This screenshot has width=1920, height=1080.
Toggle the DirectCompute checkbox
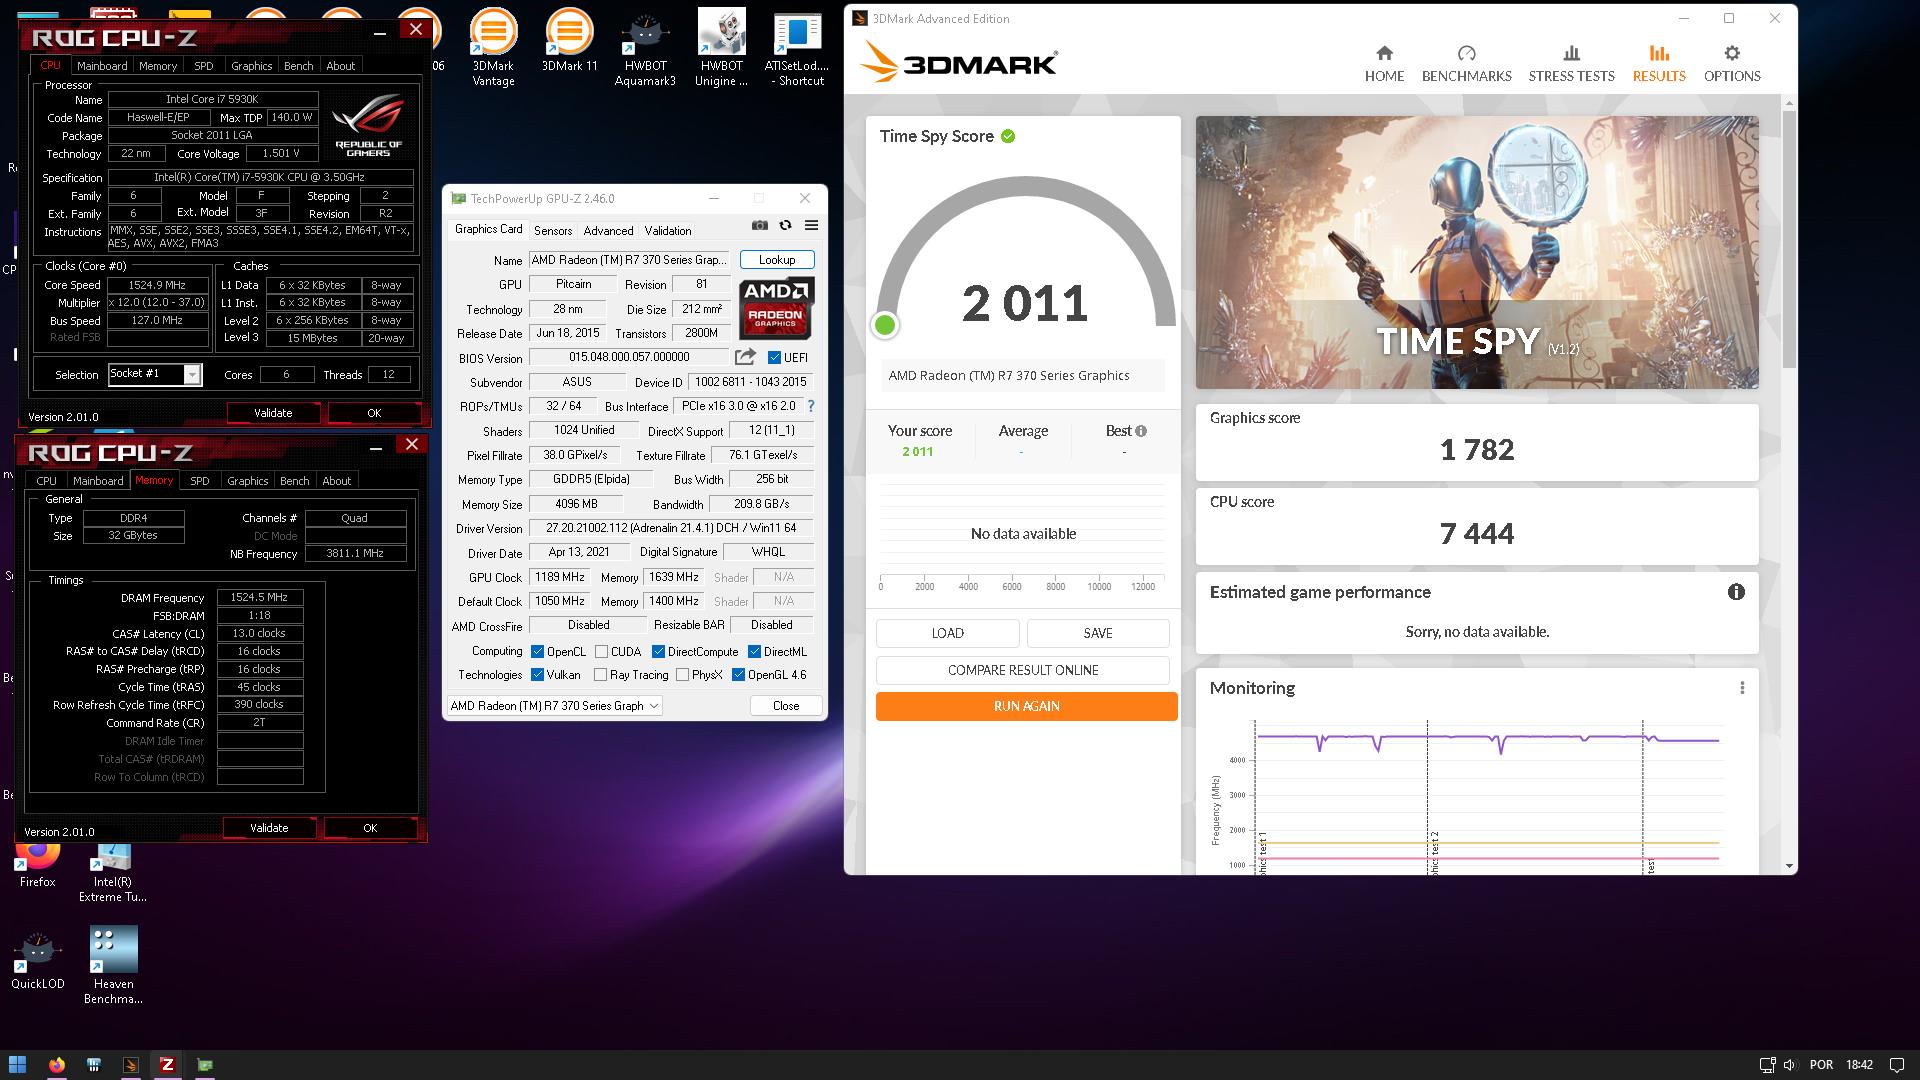pos(658,651)
